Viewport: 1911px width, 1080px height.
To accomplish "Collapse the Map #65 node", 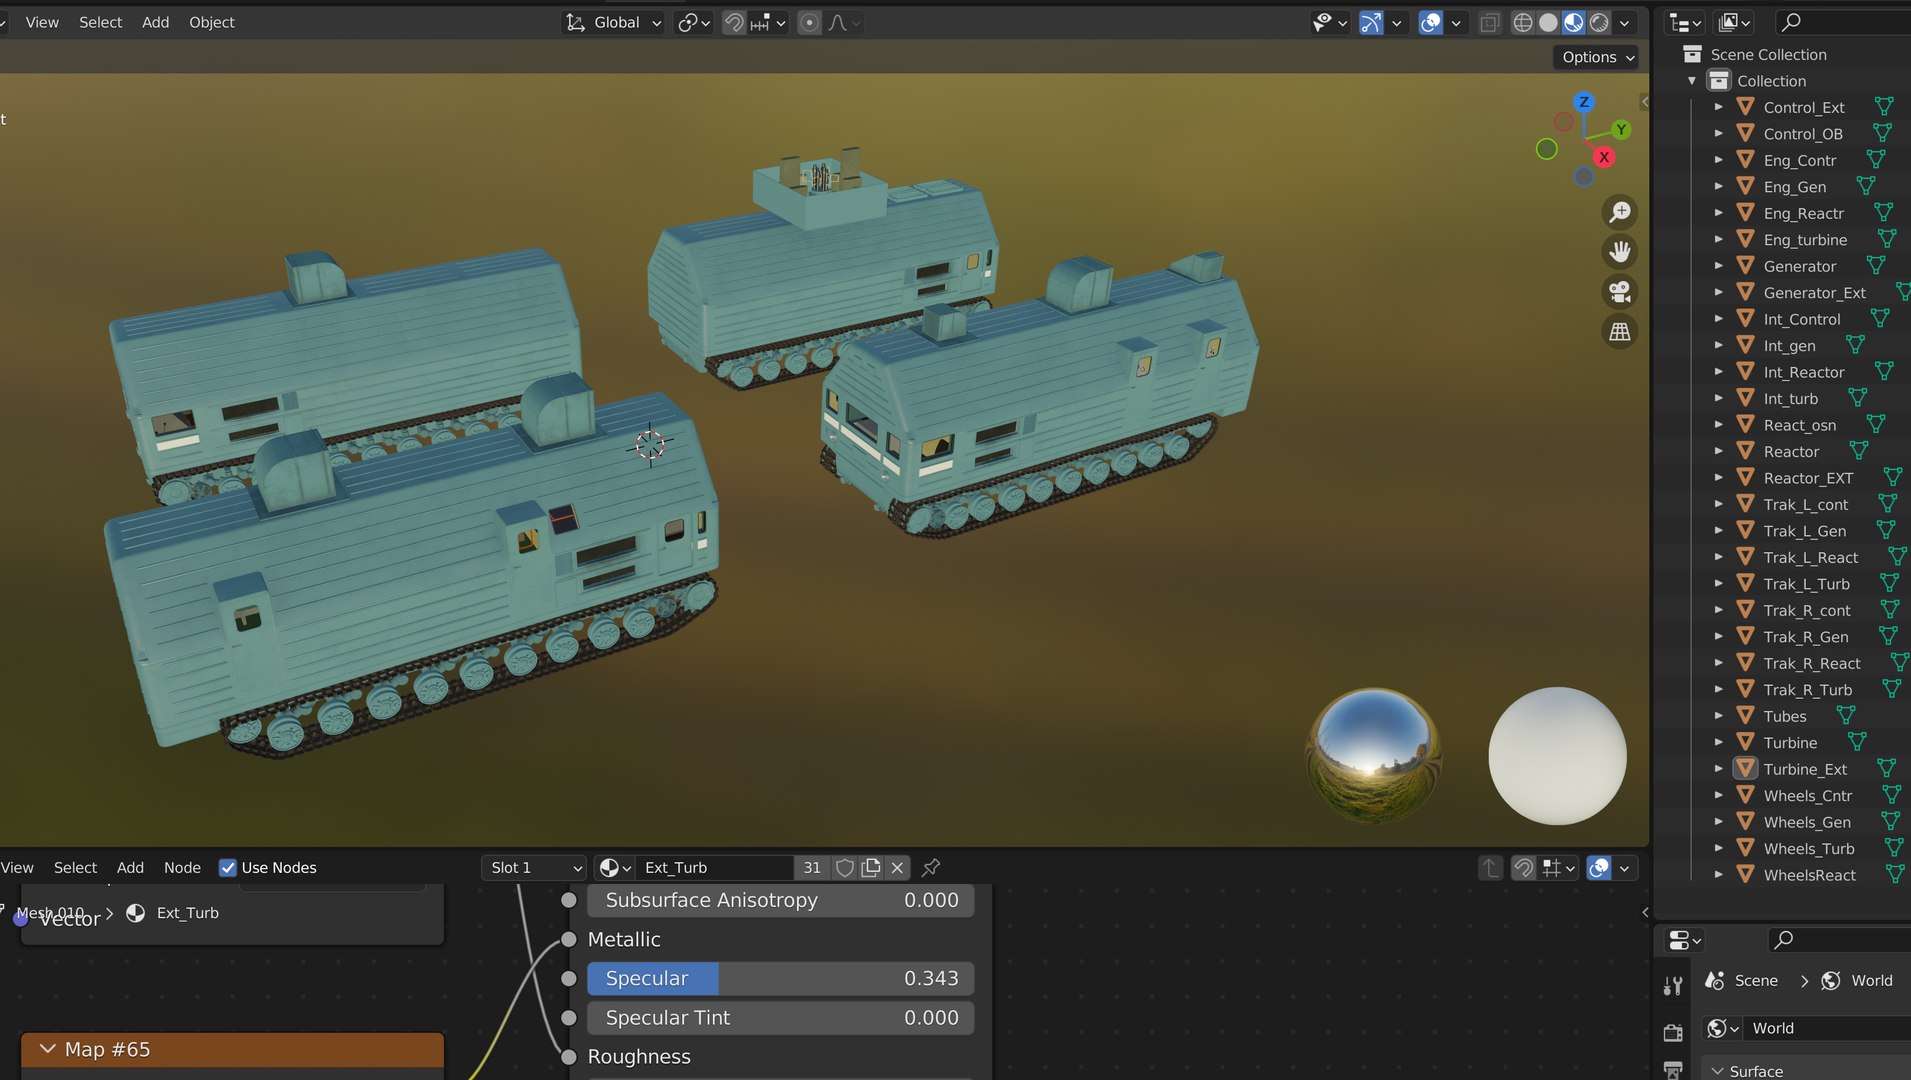I will [x=47, y=1049].
